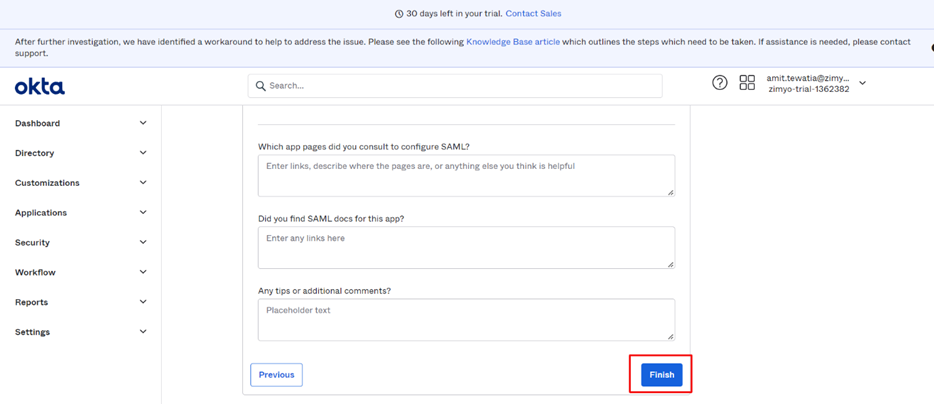
Task: Click the Okta logo
Action: tap(40, 87)
